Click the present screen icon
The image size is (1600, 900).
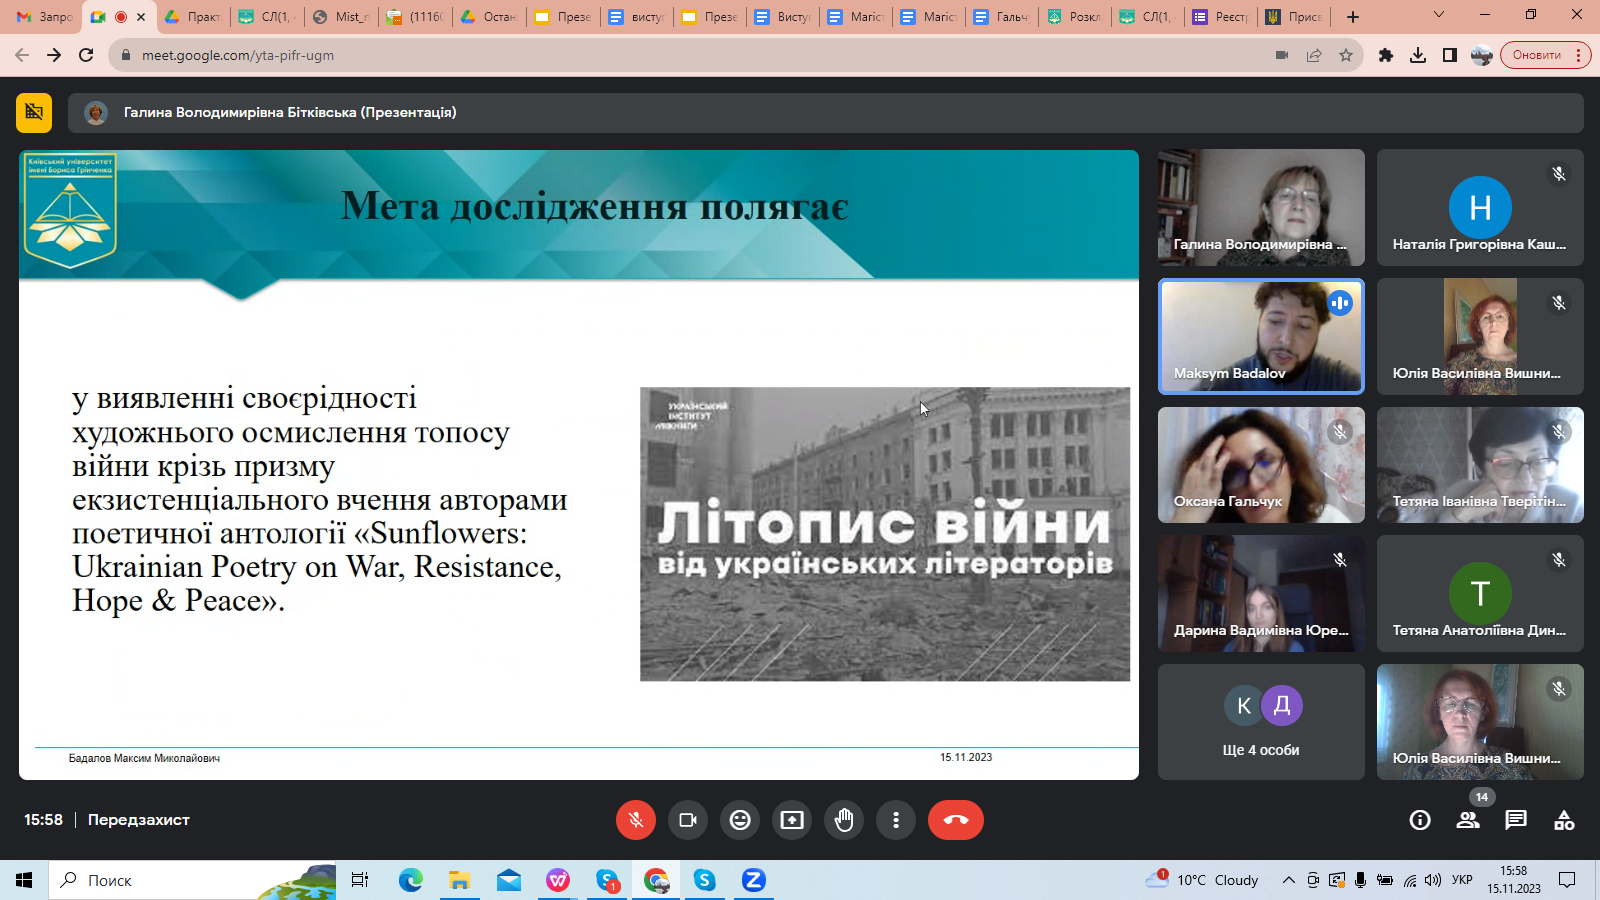coord(792,820)
